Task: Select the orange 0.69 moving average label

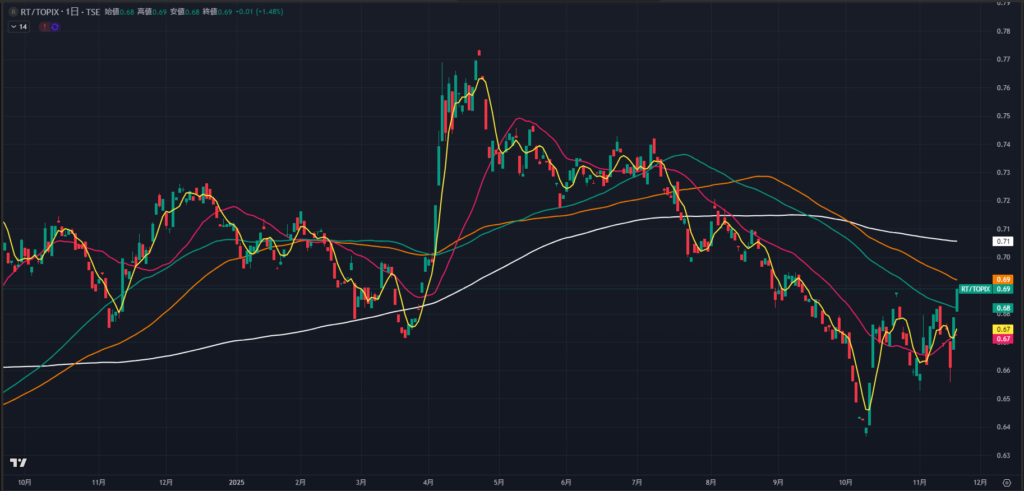Action: [x=1004, y=279]
